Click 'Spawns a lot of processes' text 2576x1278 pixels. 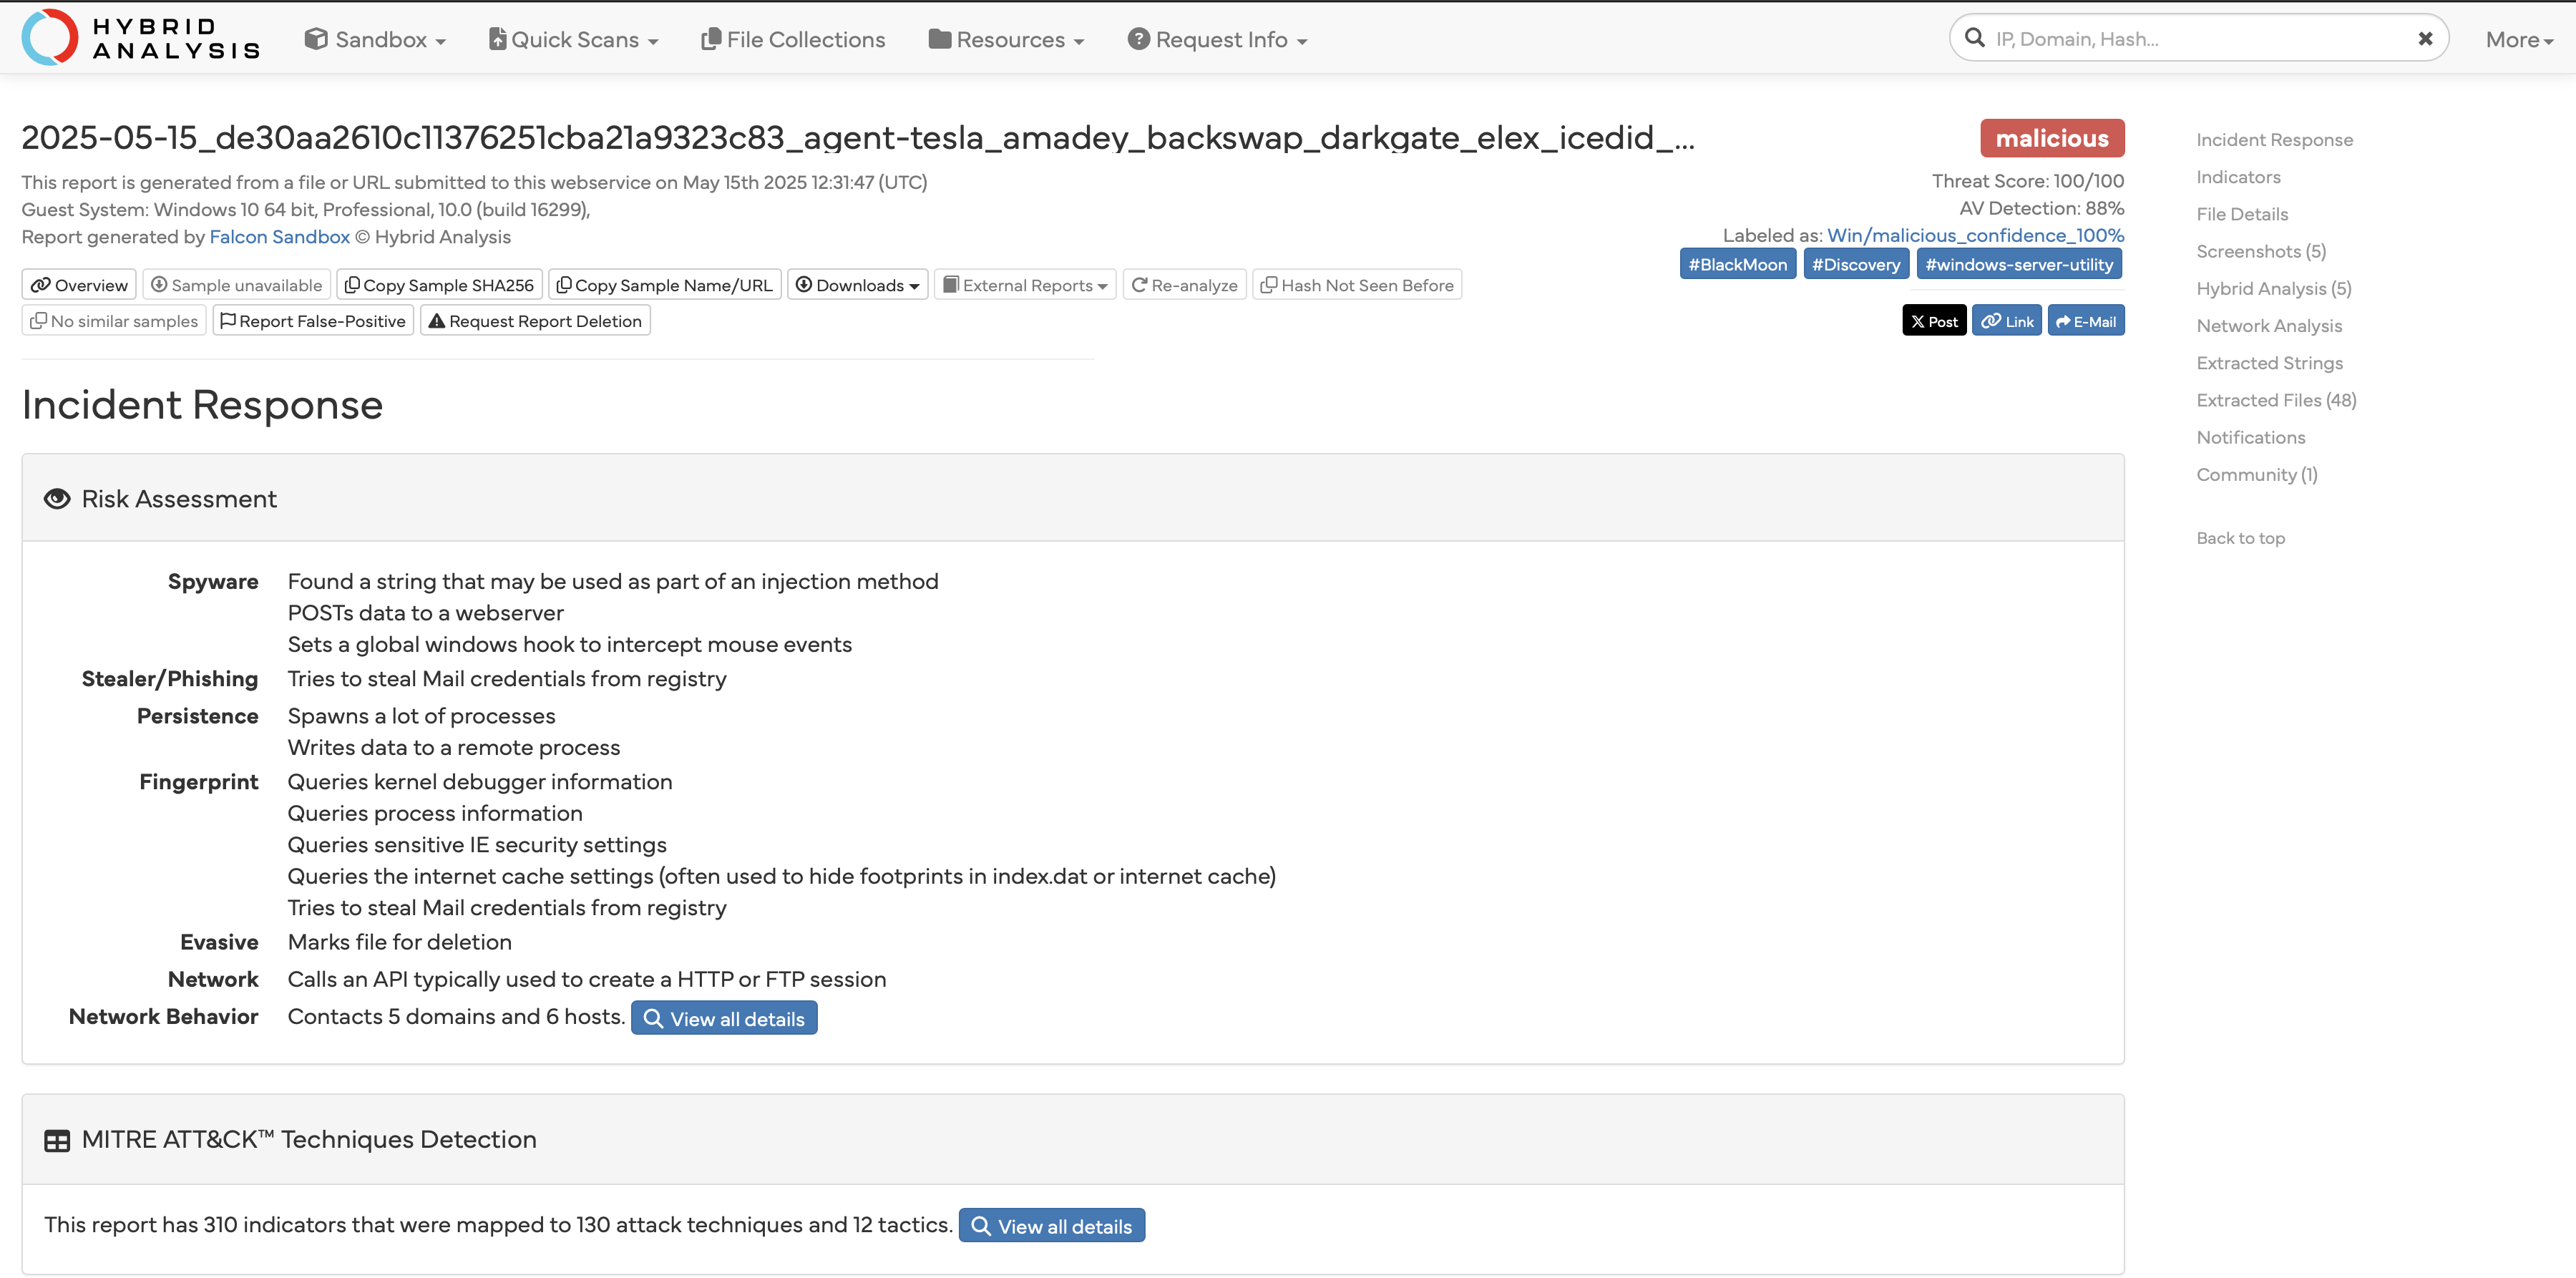click(x=421, y=716)
